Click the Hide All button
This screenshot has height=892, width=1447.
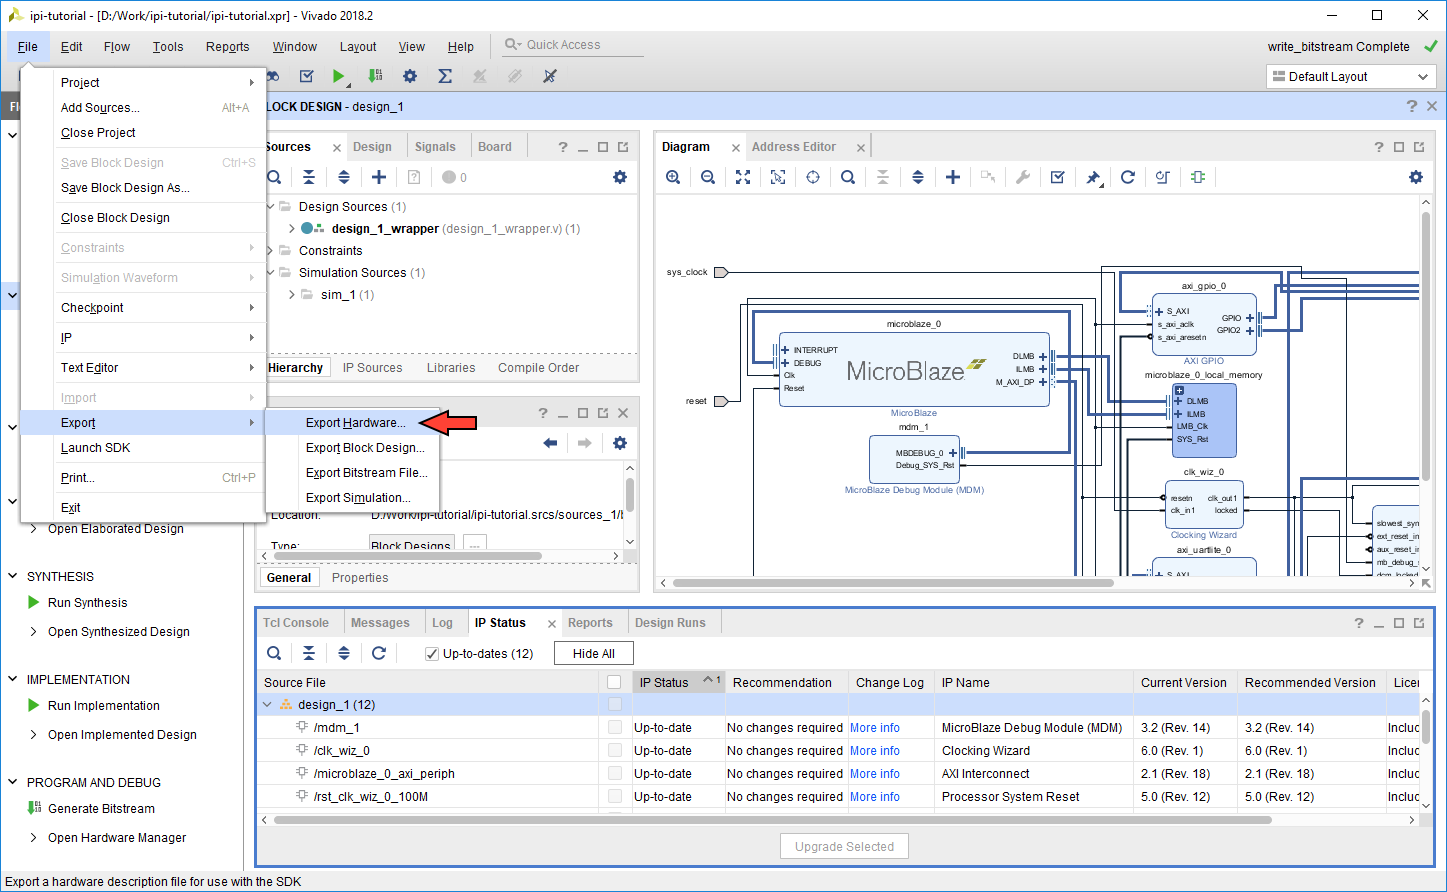tap(594, 654)
